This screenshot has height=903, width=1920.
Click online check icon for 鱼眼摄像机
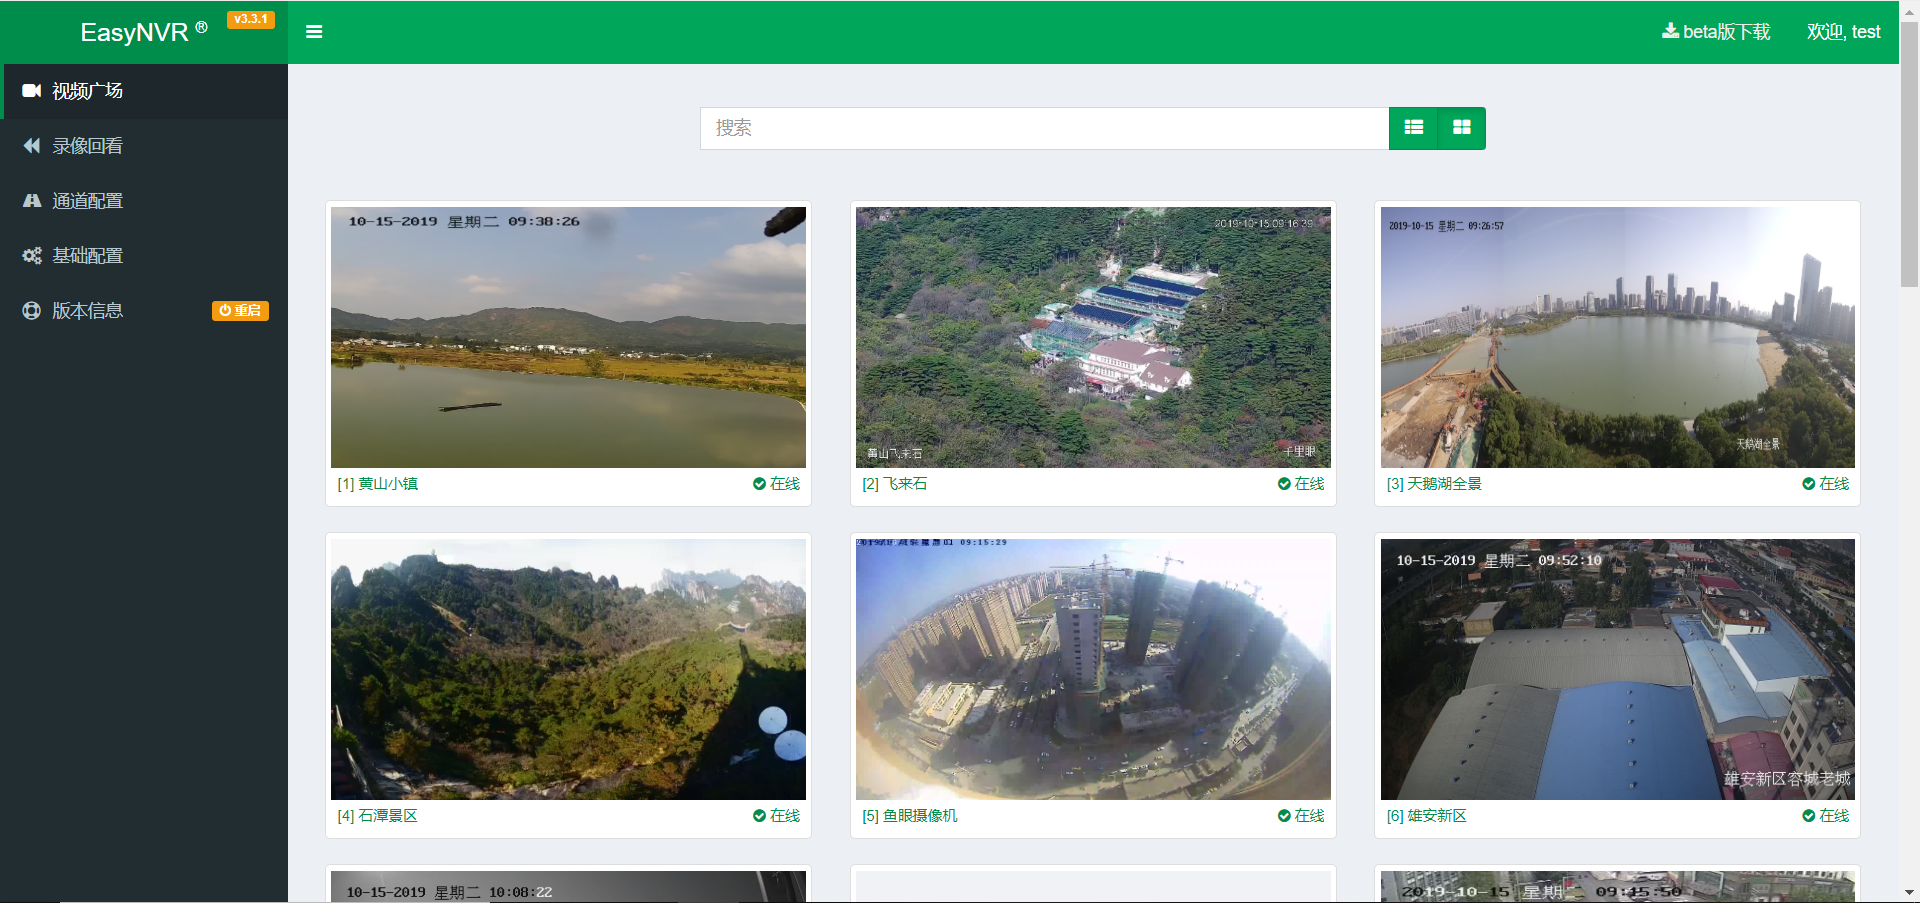point(1284,816)
